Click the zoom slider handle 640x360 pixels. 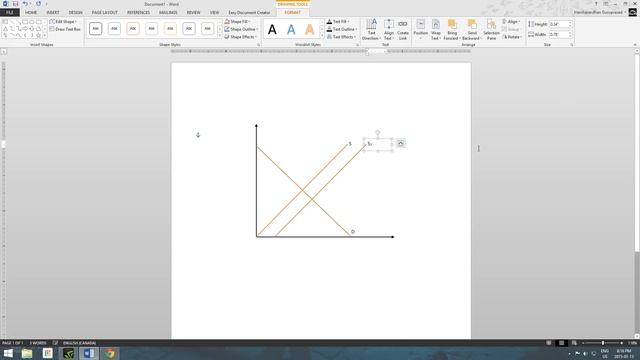[x=603, y=343]
